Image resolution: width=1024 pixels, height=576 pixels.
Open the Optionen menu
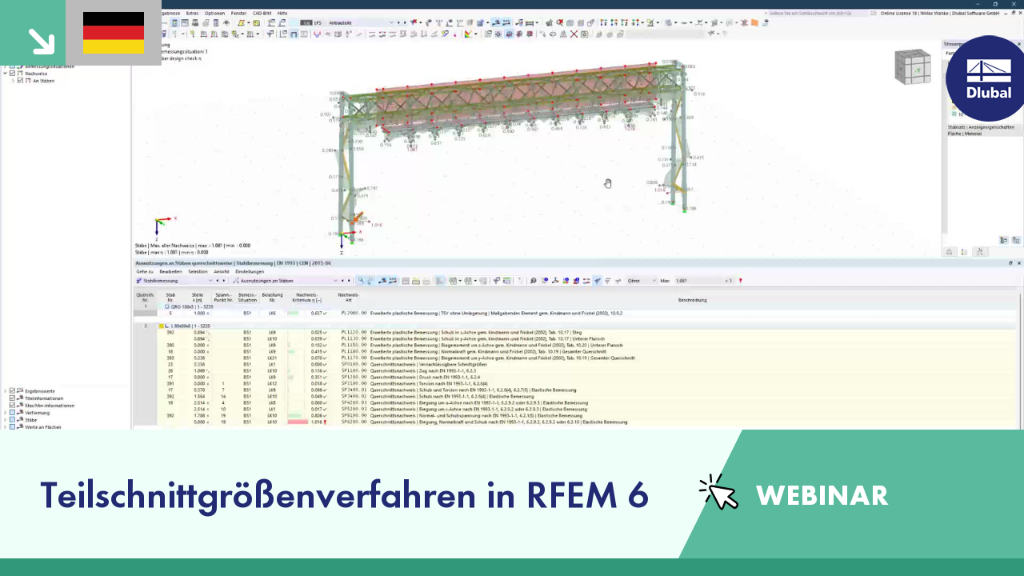click(214, 13)
